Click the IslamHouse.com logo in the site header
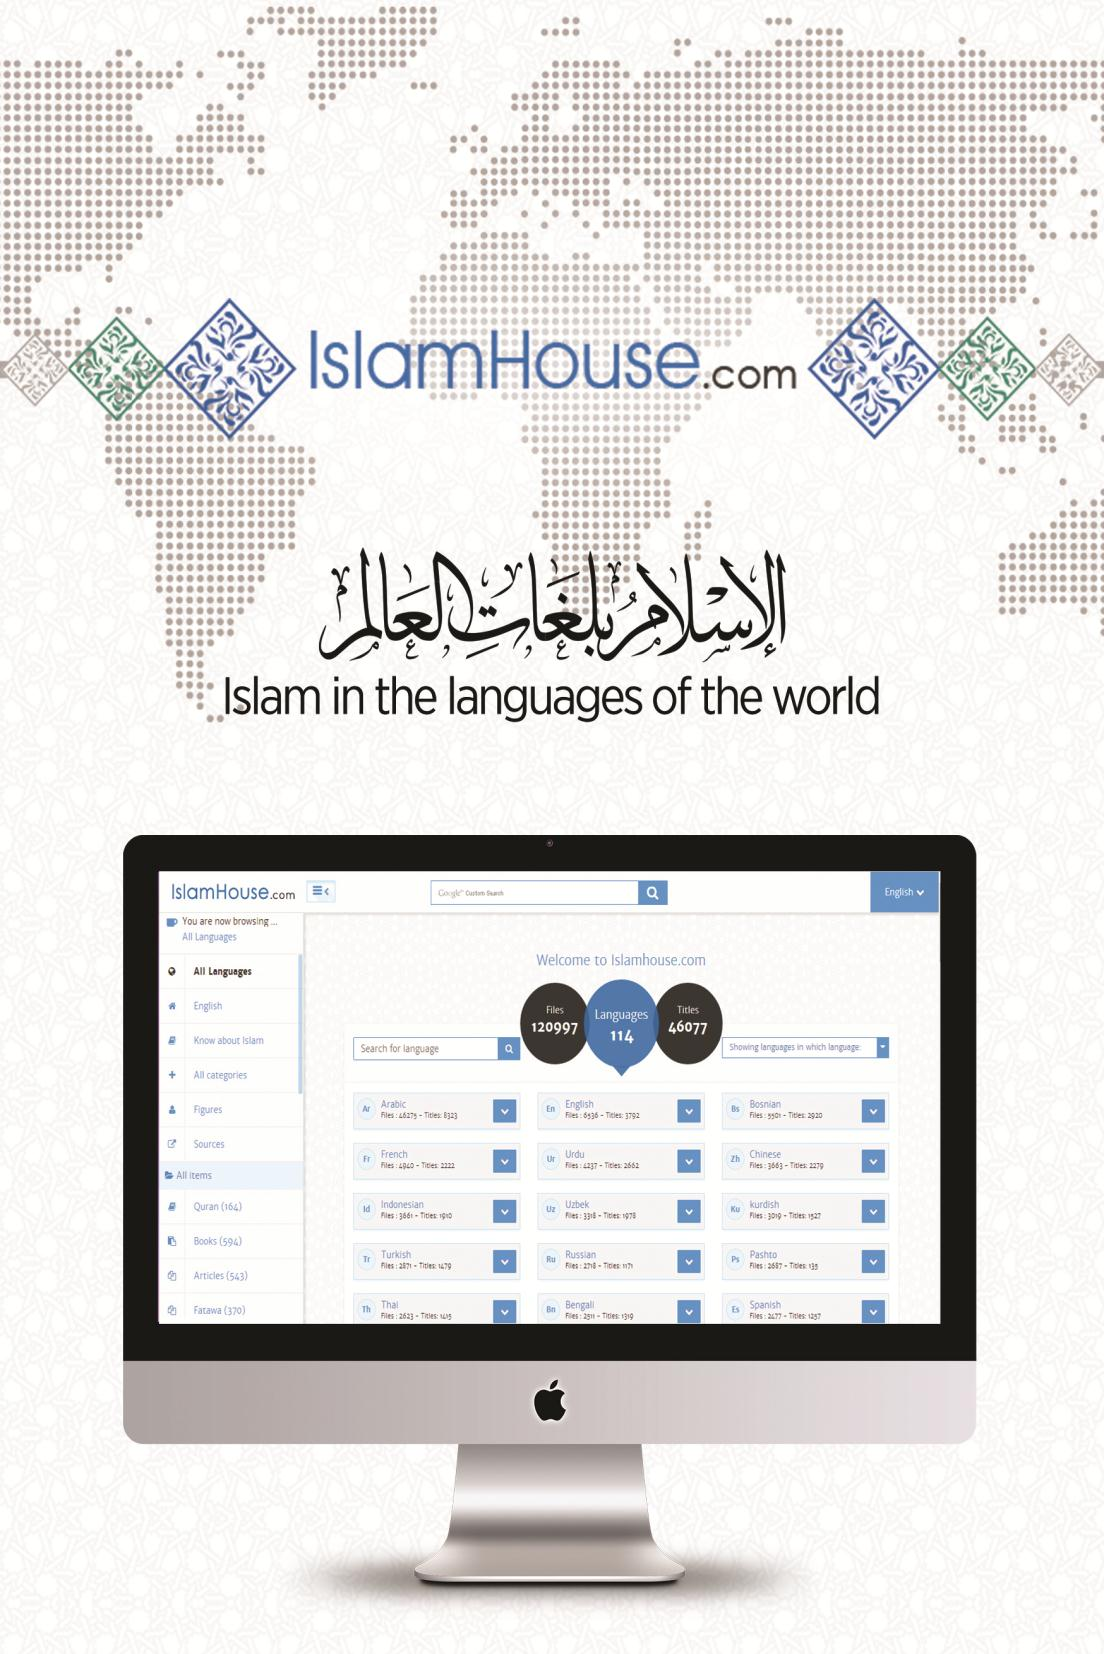Viewport: 1104px width, 1654px height. click(233, 892)
